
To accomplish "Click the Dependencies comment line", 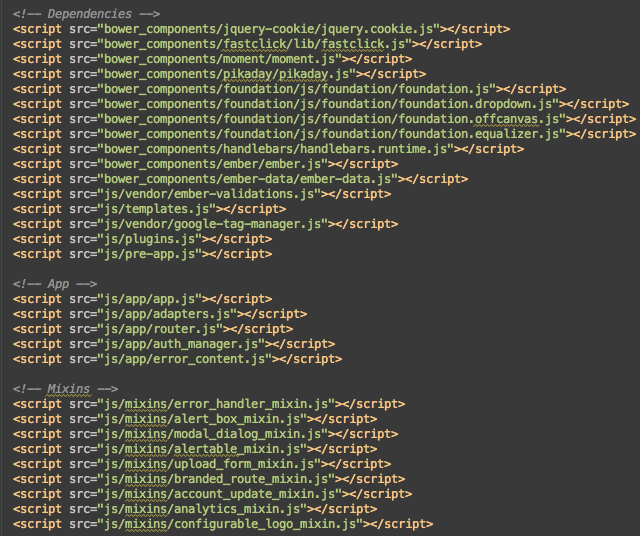I will coord(86,14).
